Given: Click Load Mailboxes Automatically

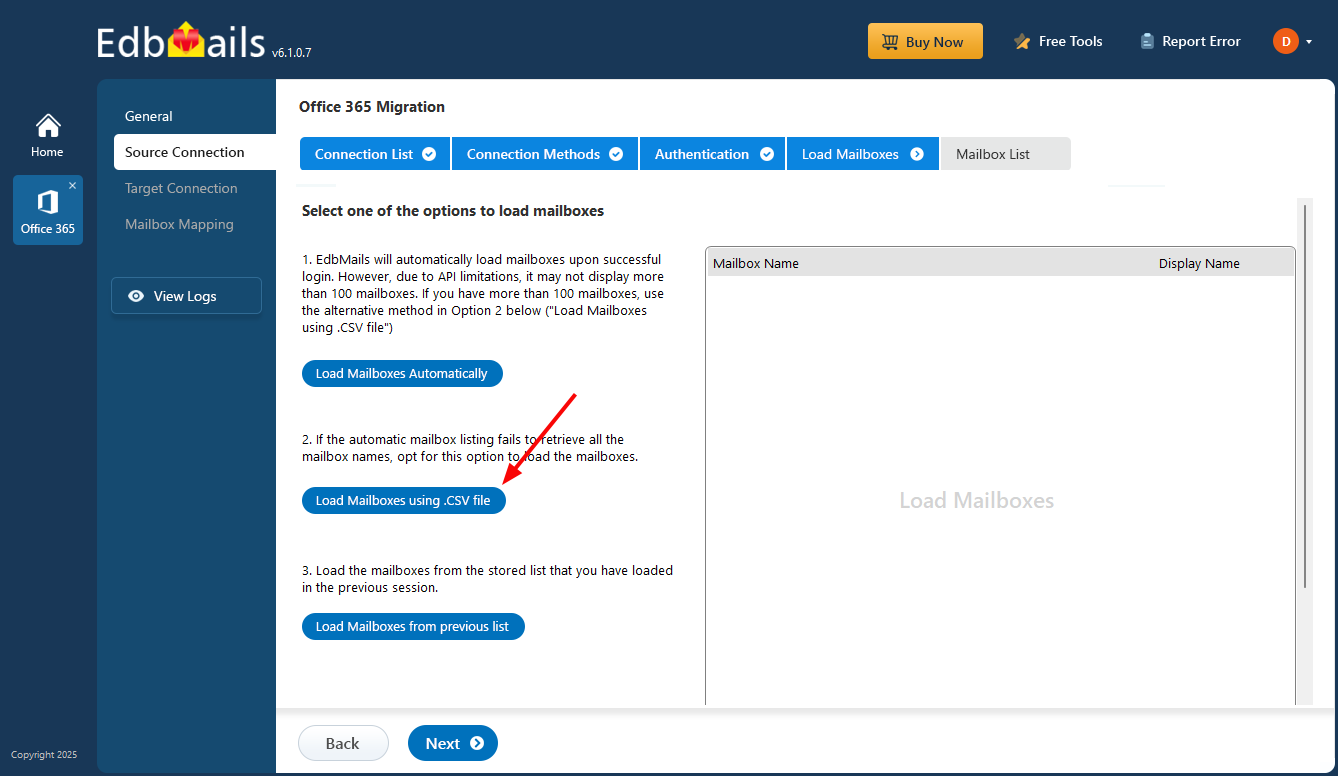Looking at the screenshot, I should [402, 373].
